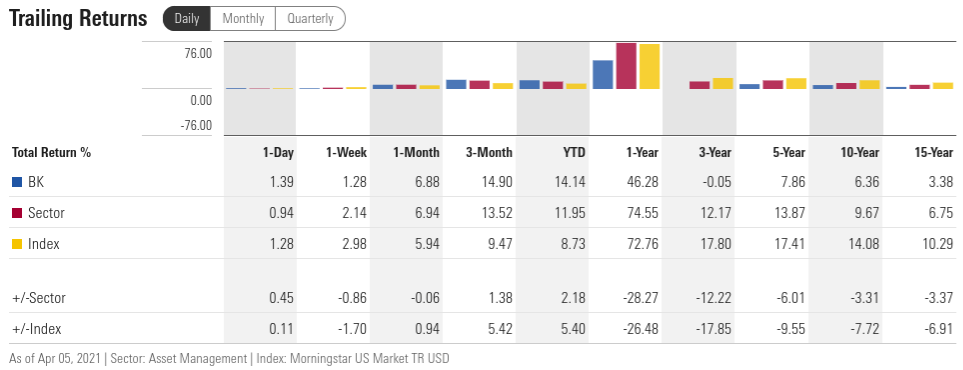Switch to Monthly trailing returns
The width and height of the screenshot is (963, 370).
coord(243,18)
